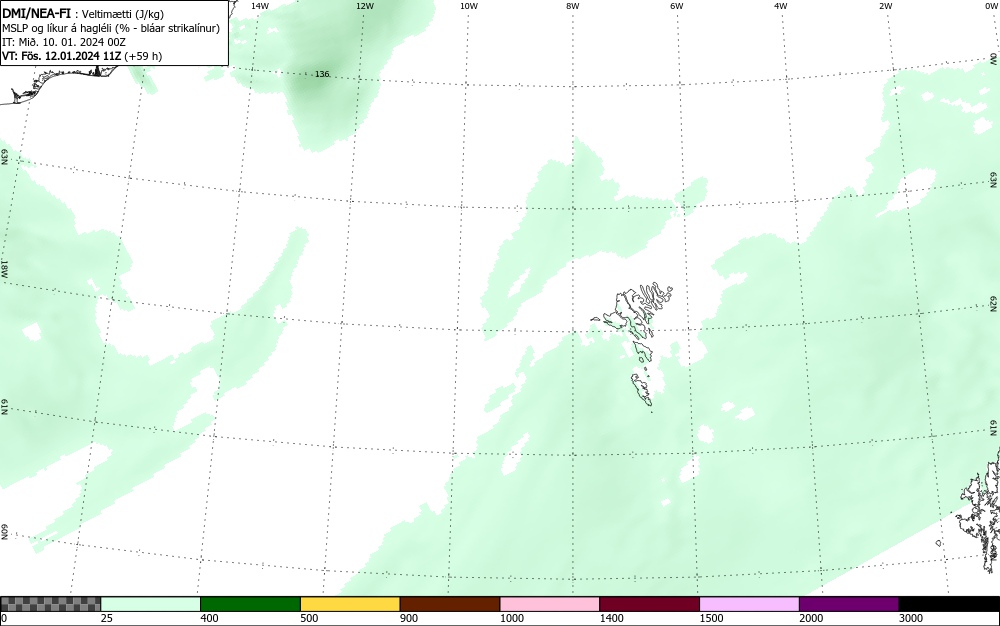
Task: Click the yellow 500–900 legend swatch
Action: pyautogui.click(x=350, y=604)
